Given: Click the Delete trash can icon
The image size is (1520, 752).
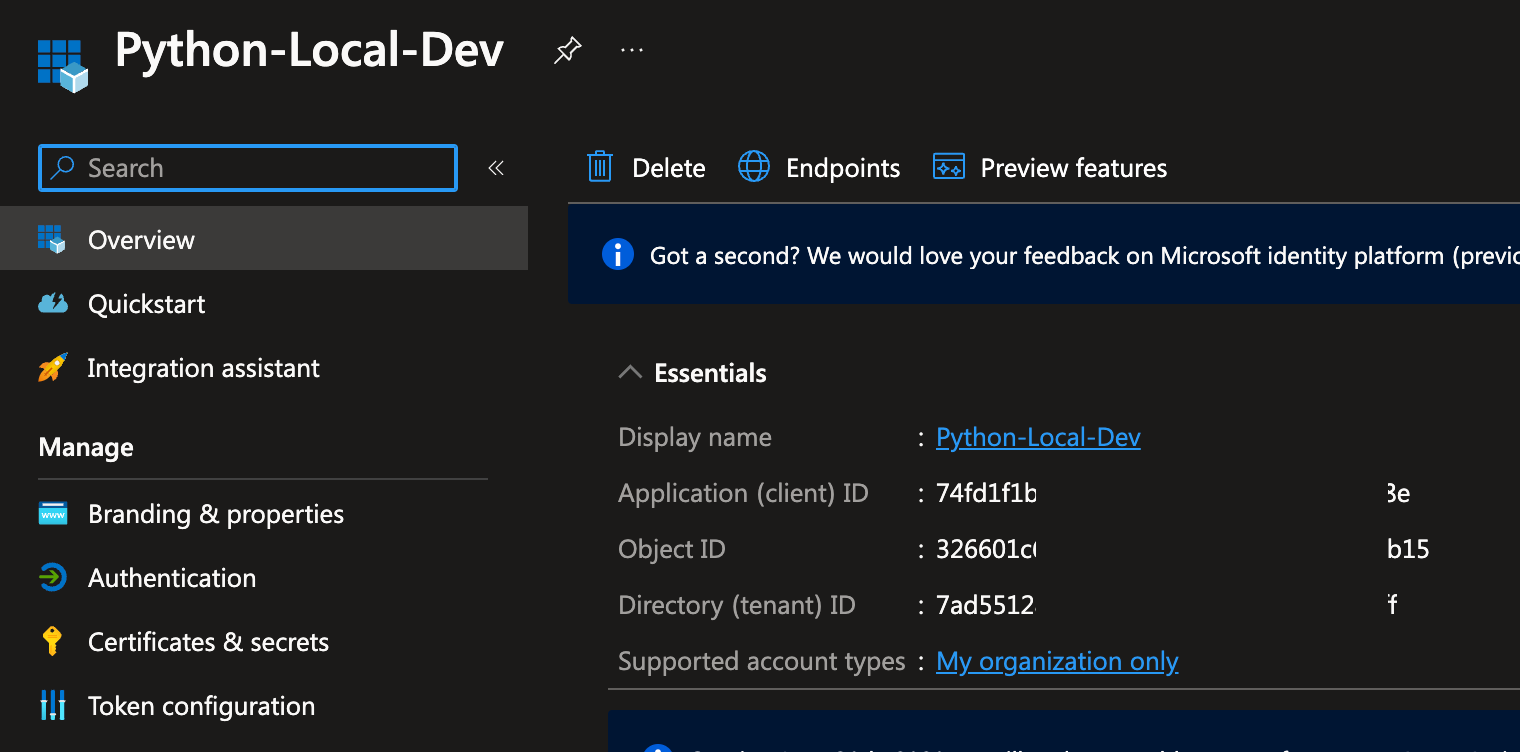Looking at the screenshot, I should [599, 167].
